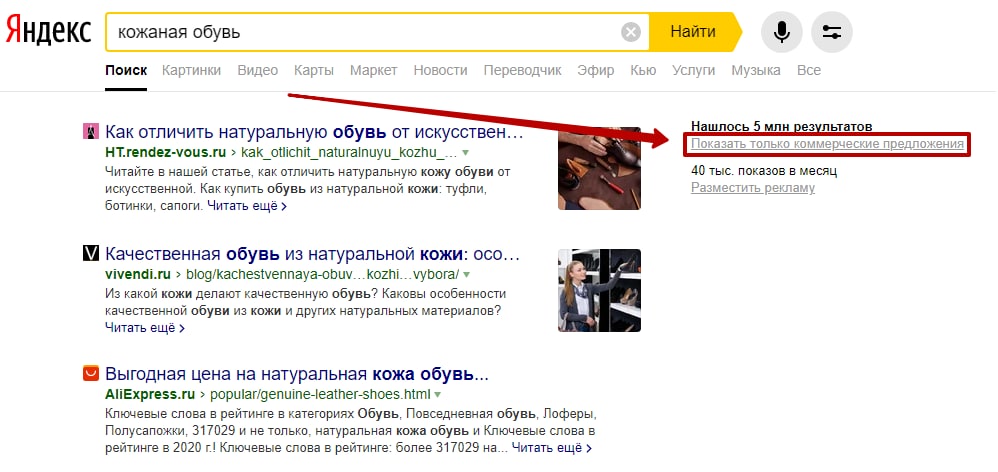Go to the Новости tab
The width and height of the screenshot is (998, 472).
440,70
